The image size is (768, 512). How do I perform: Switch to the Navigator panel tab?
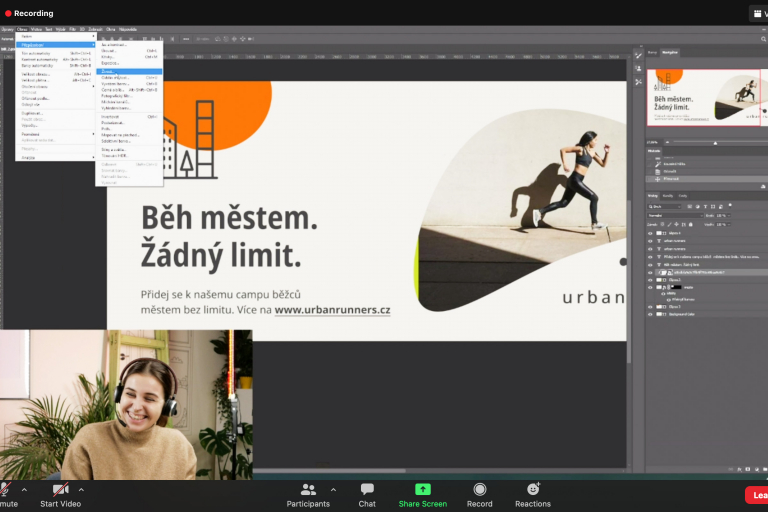tap(670, 52)
